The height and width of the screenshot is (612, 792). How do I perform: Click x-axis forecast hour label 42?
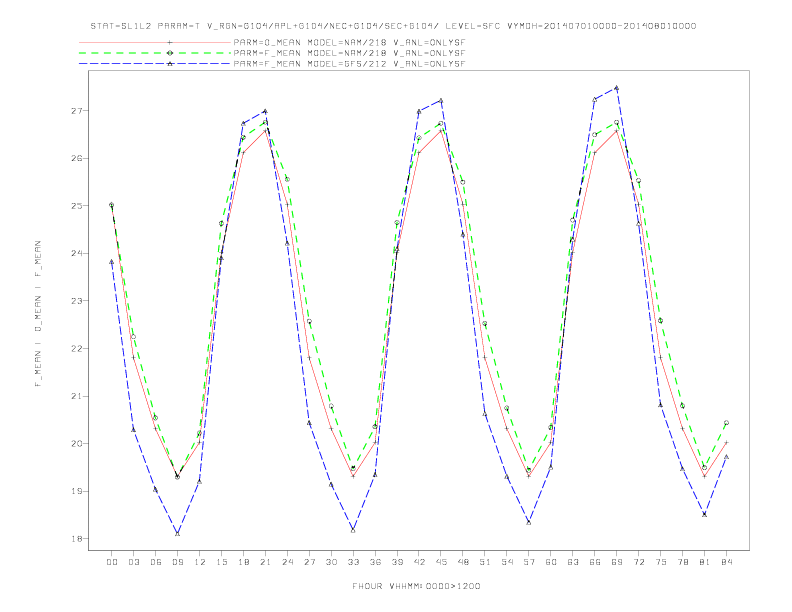pos(419,562)
